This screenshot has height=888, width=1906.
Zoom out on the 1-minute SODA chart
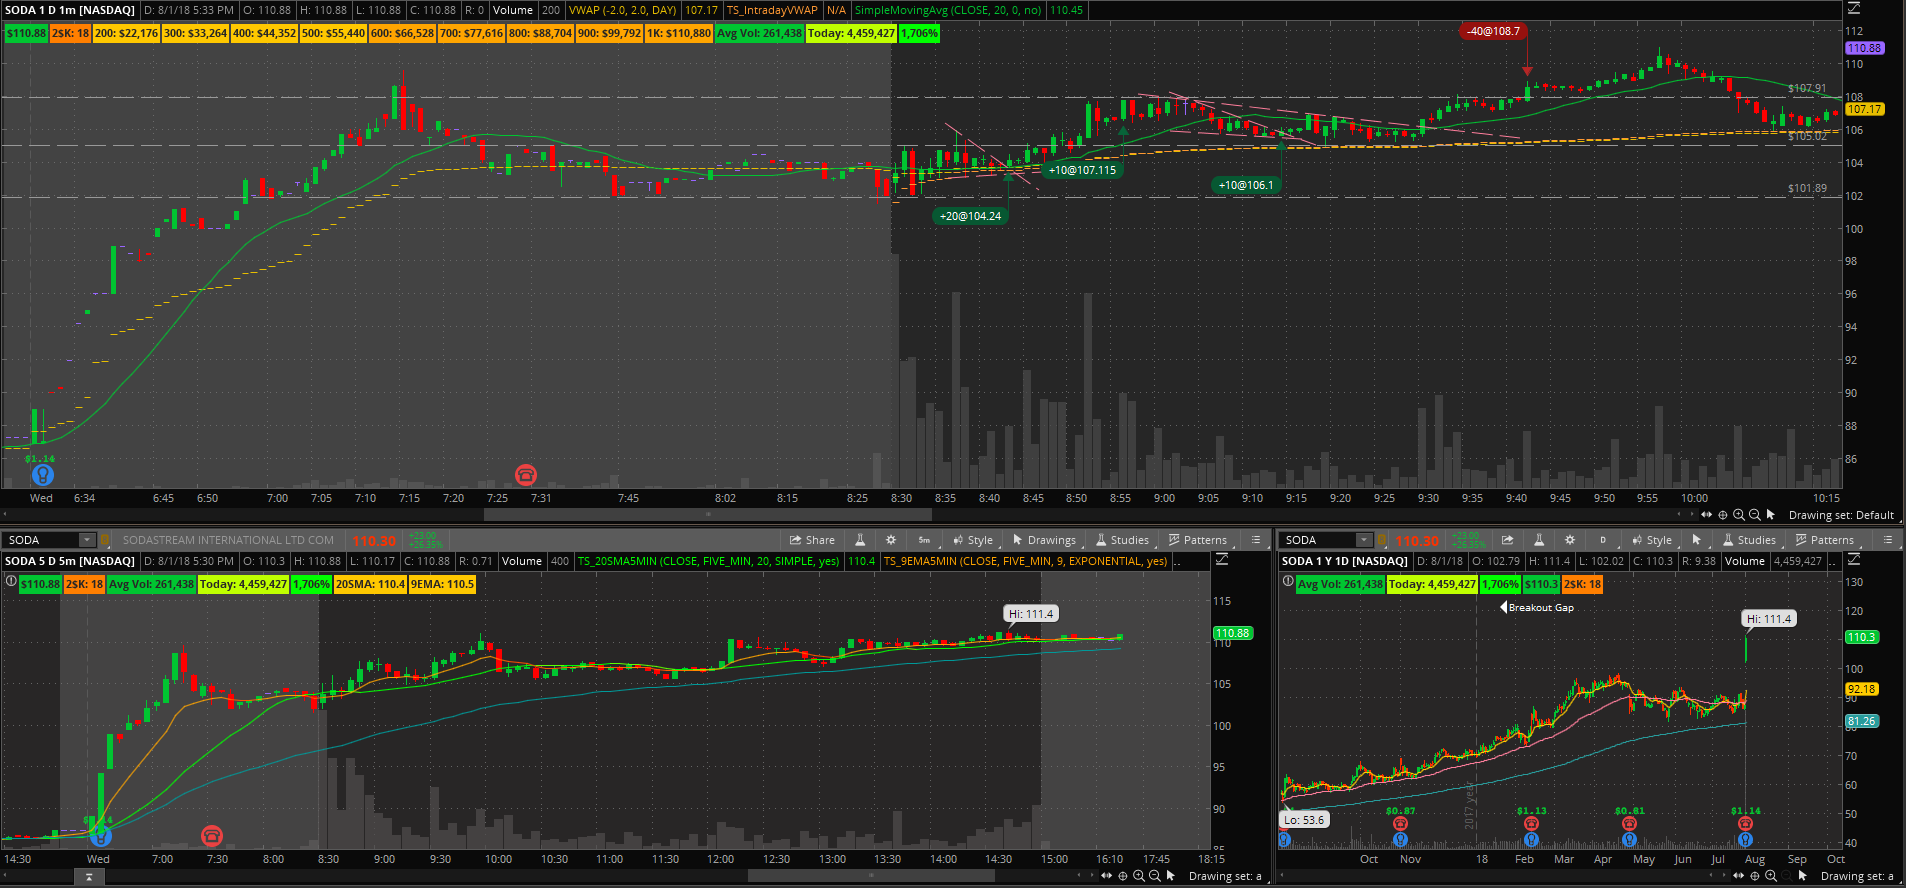[1754, 515]
